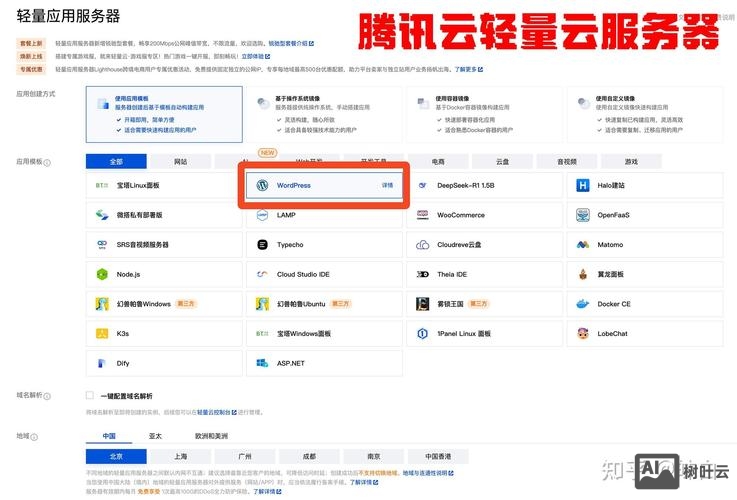Select the 翼龙面板 template icon
Screen dimensions: 737x500
tap(583, 274)
